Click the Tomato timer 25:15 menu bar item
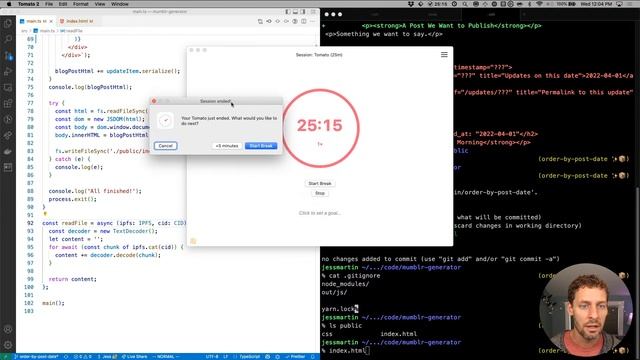Viewport: 640px width, 360px height. pos(438,4)
